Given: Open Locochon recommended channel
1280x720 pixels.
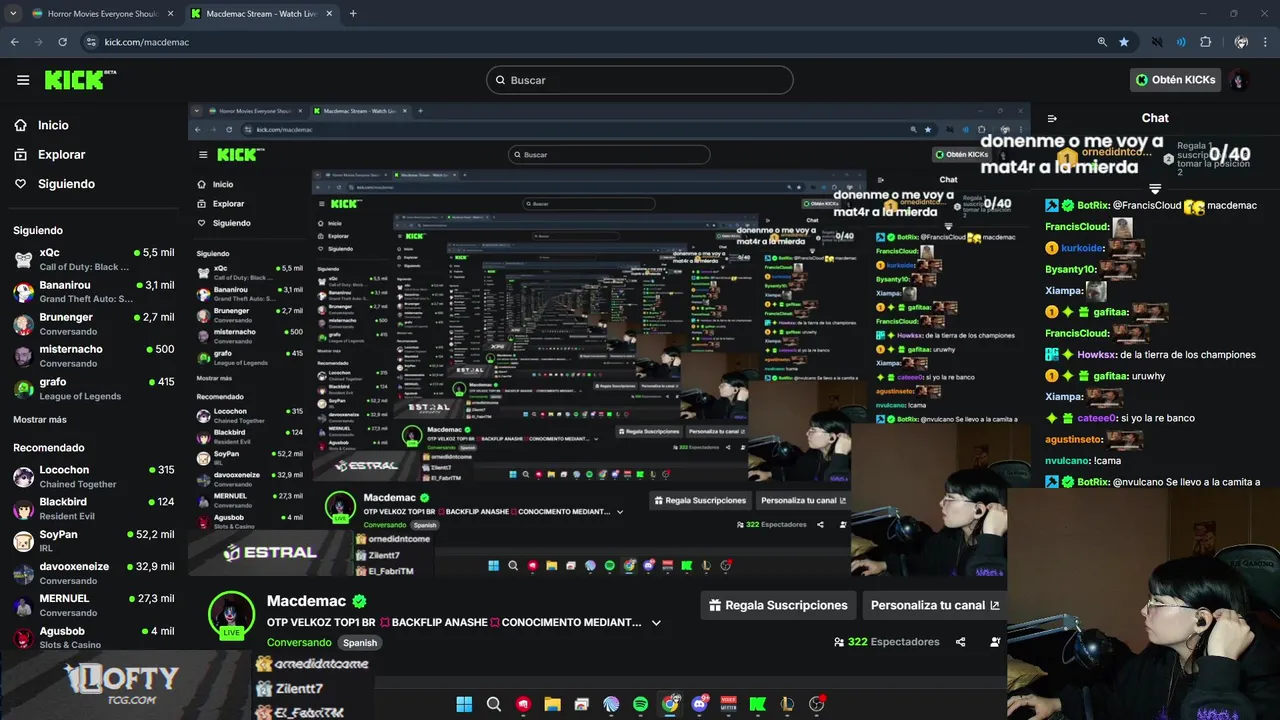Looking at the screenshot, I should [93, 477].
